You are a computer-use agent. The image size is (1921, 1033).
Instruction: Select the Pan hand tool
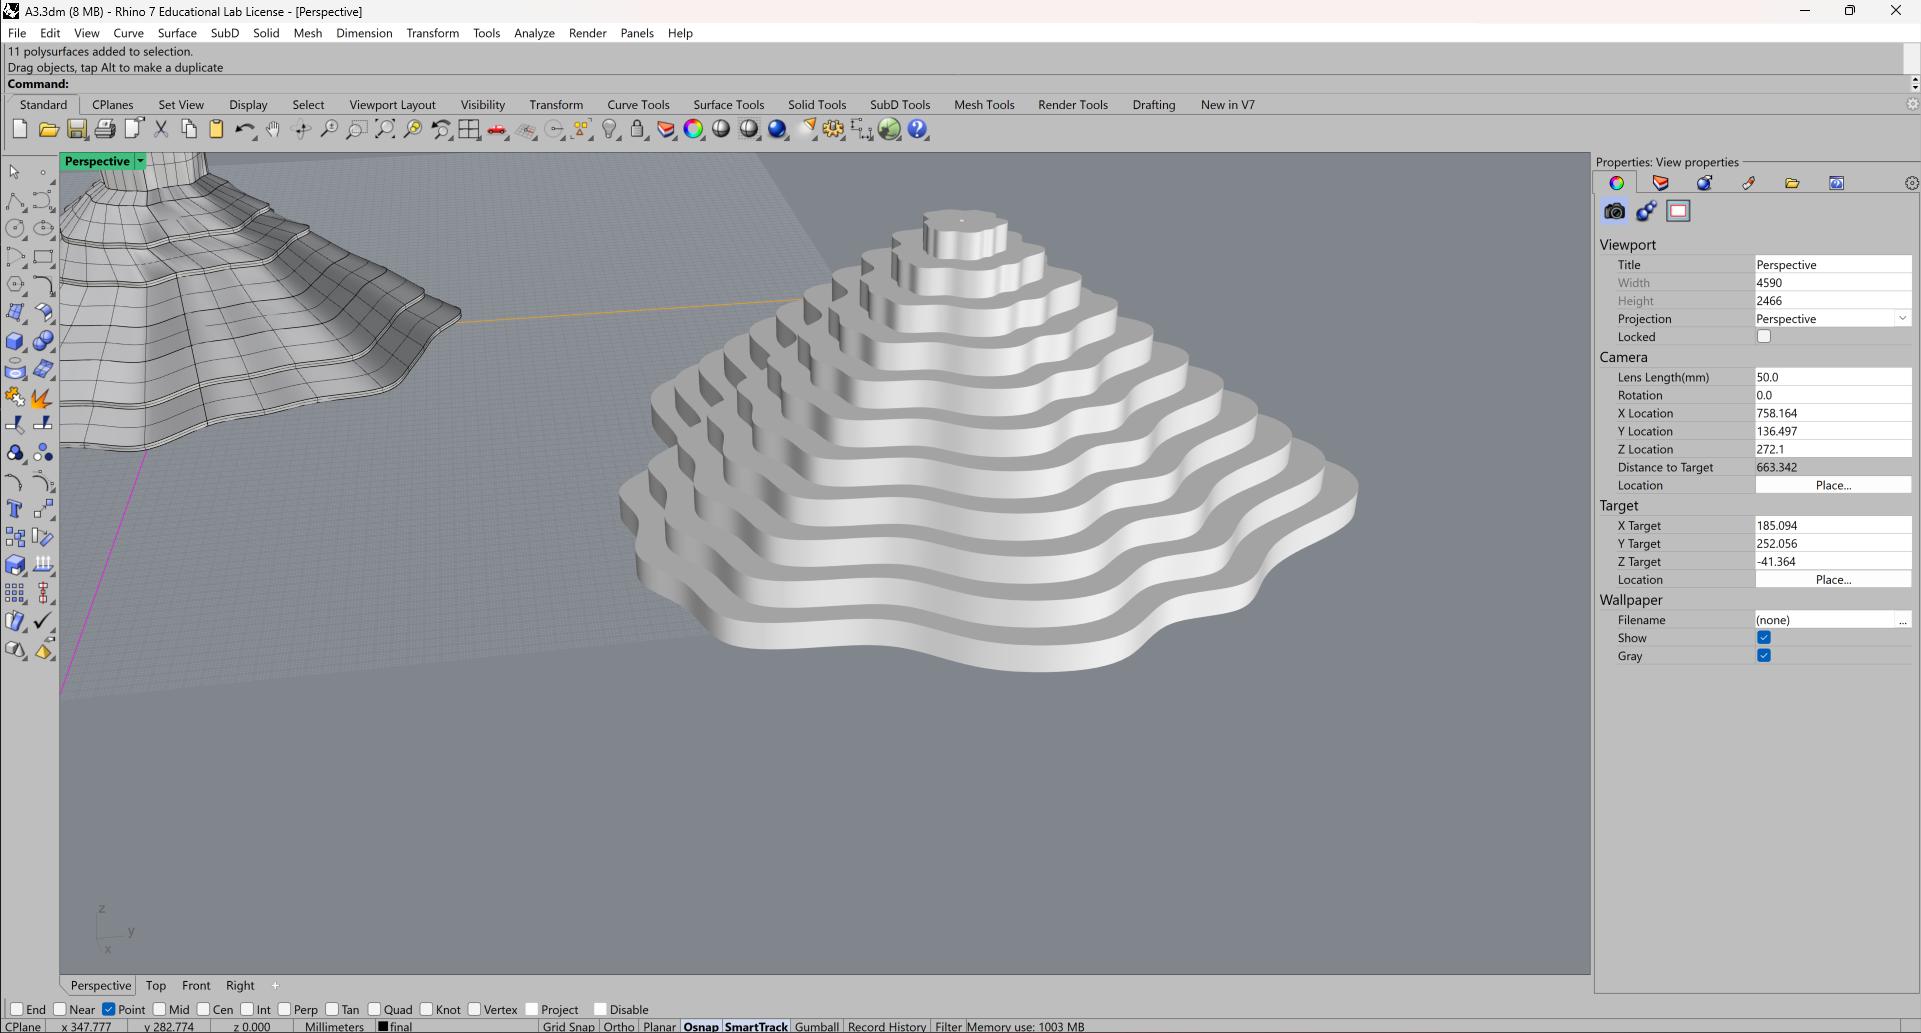coord(272,129)
